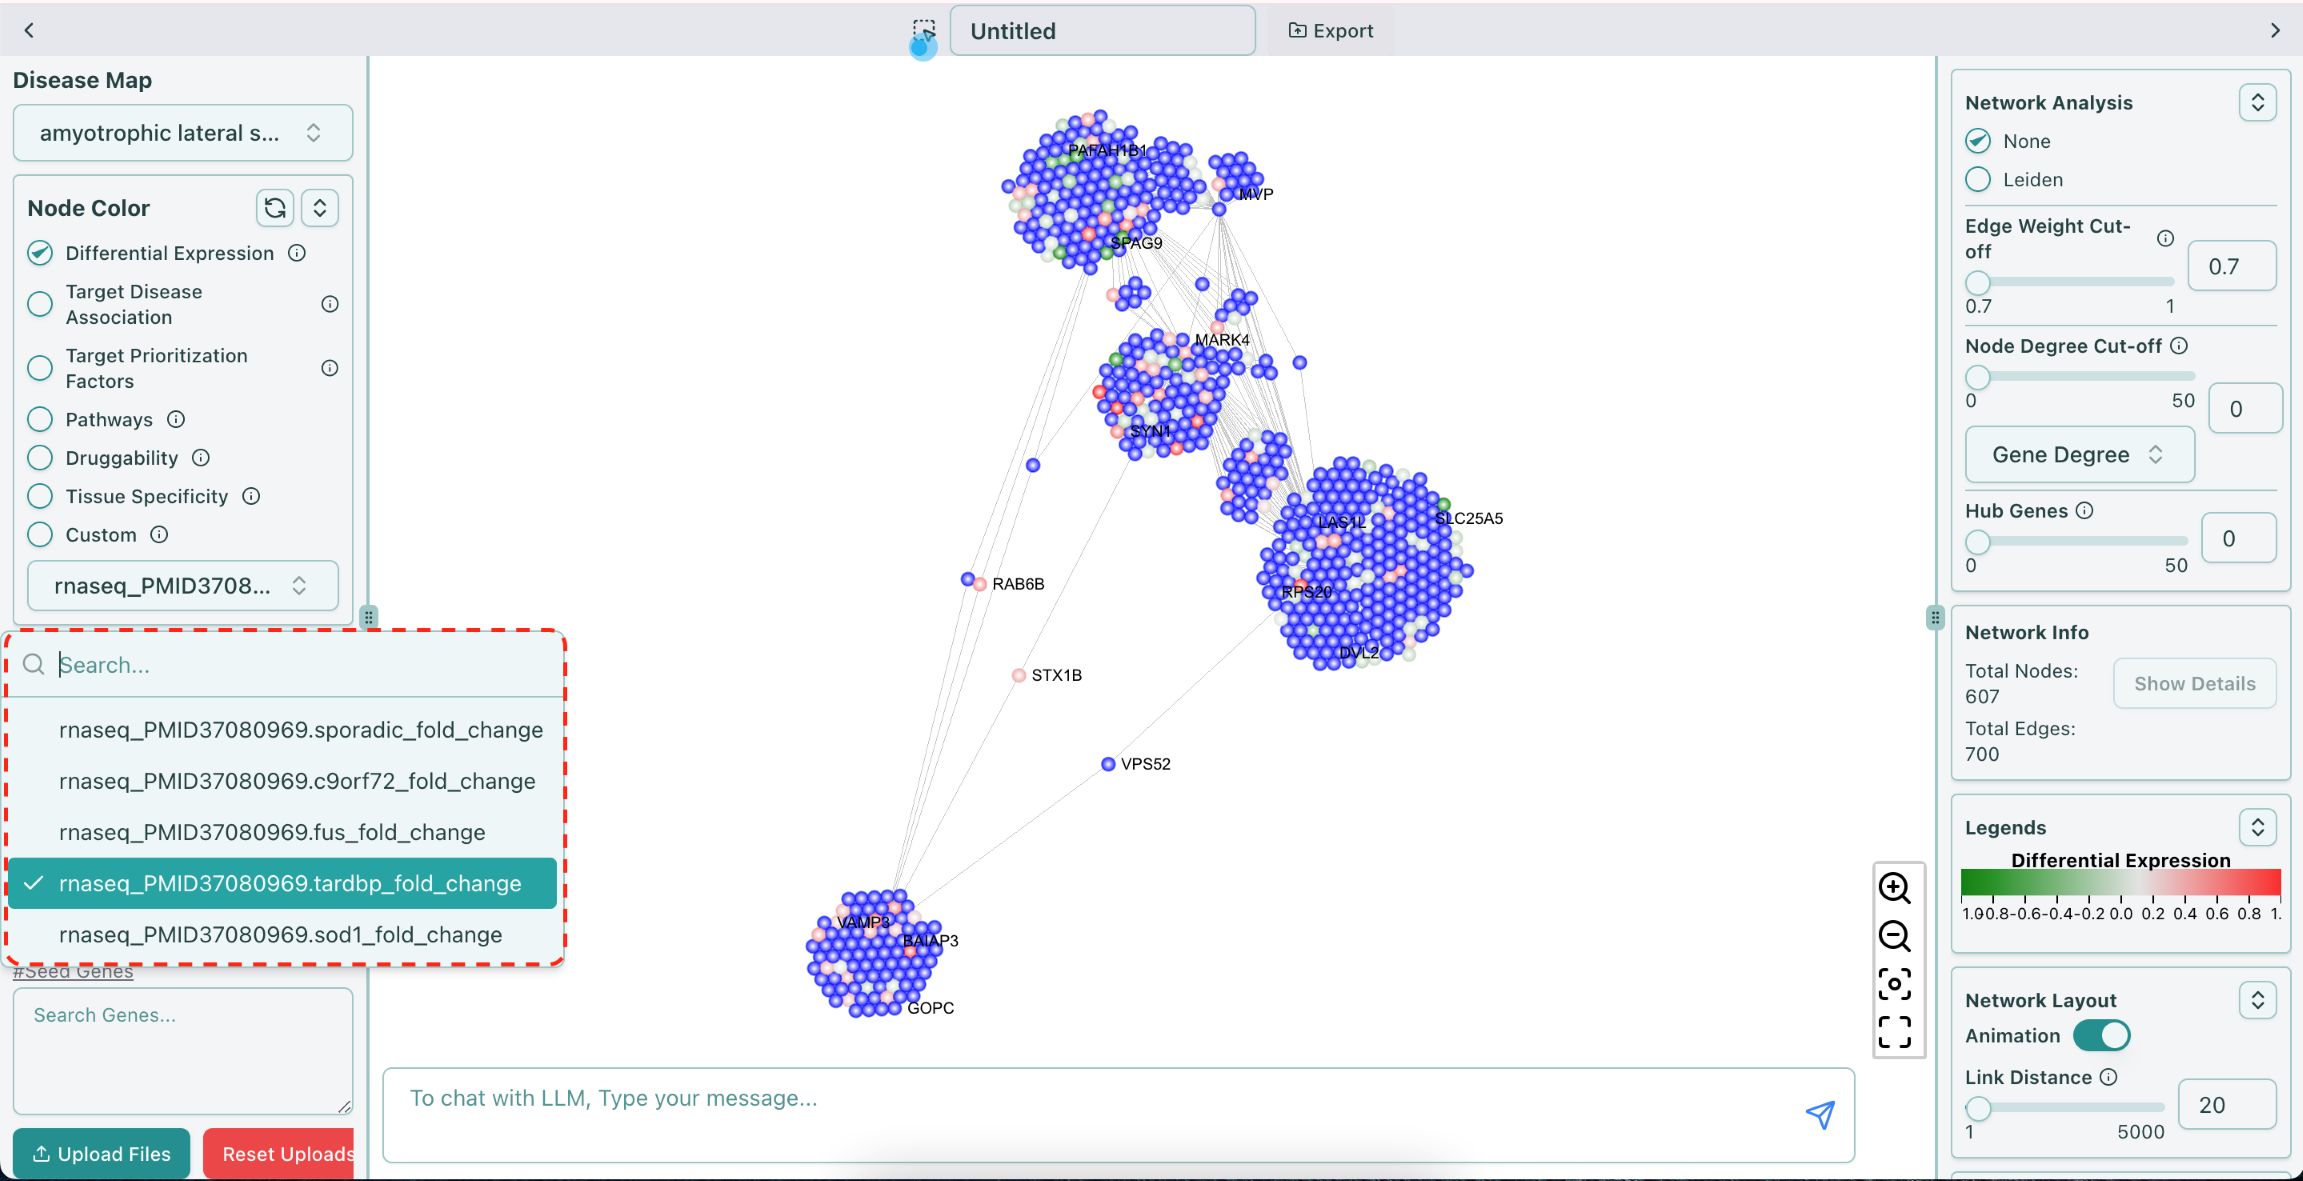Enable Leiden network analysis
2303x1181 pixels.
click(1977, 179)
